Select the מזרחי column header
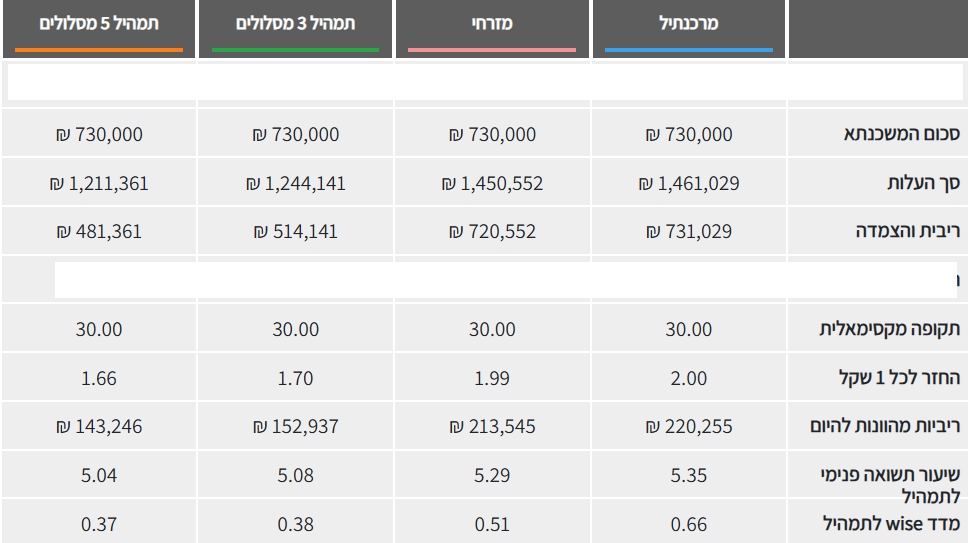Screen dimensions: 968x543 (492, 23)
